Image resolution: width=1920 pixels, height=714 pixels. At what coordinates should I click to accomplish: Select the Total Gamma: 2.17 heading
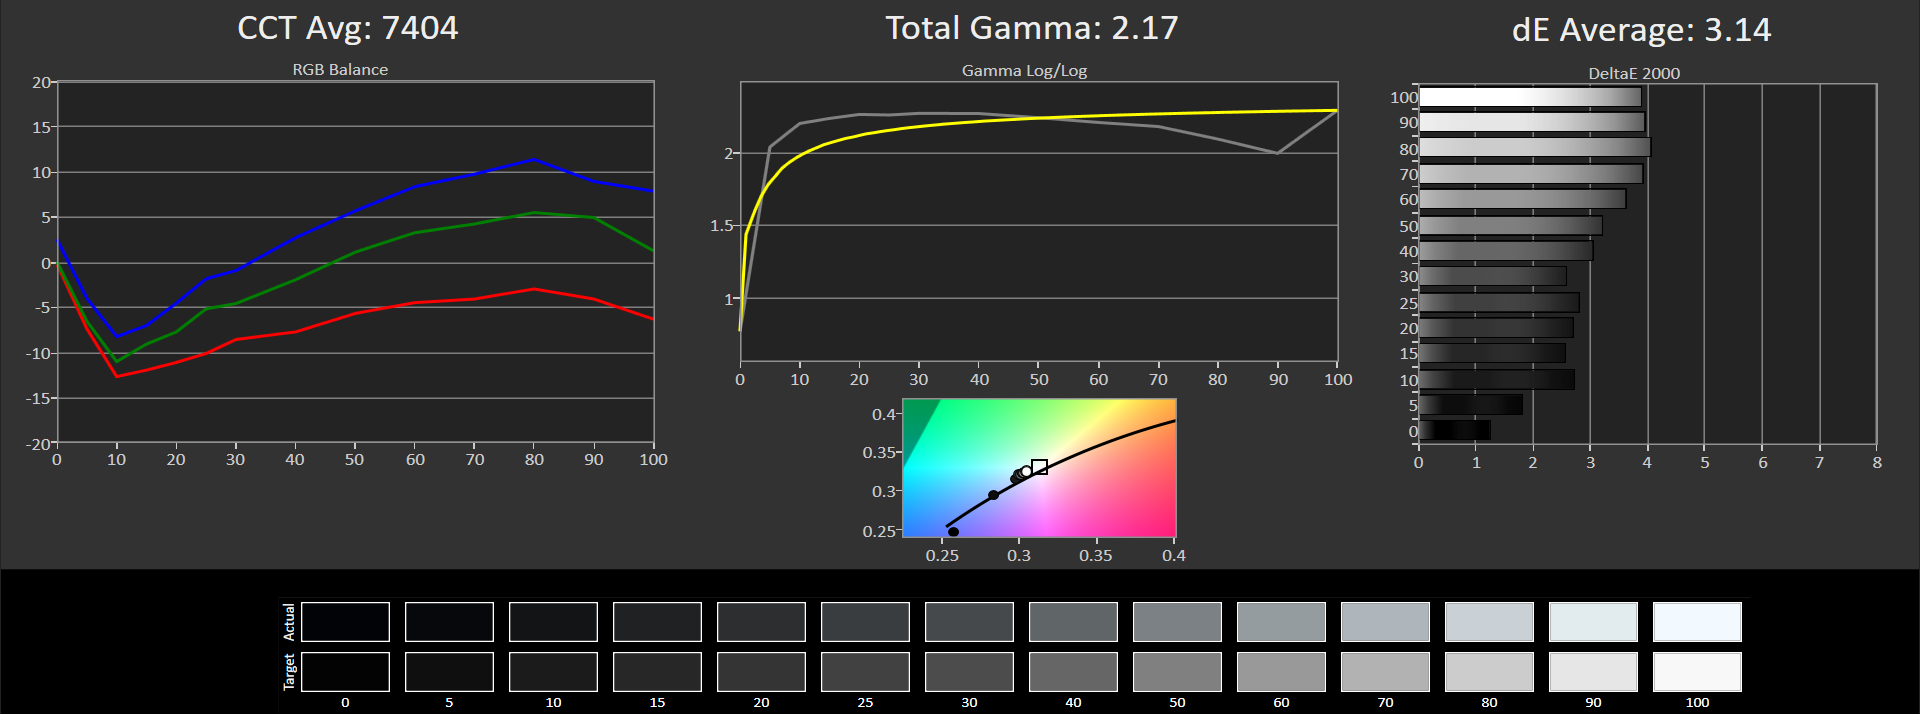point(1031,28)
